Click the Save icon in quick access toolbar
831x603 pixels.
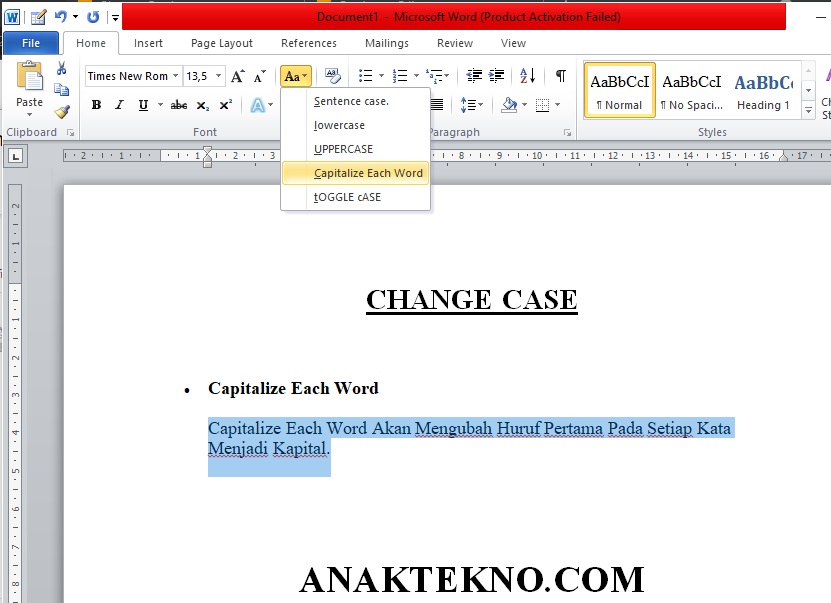tap(38, 17)
